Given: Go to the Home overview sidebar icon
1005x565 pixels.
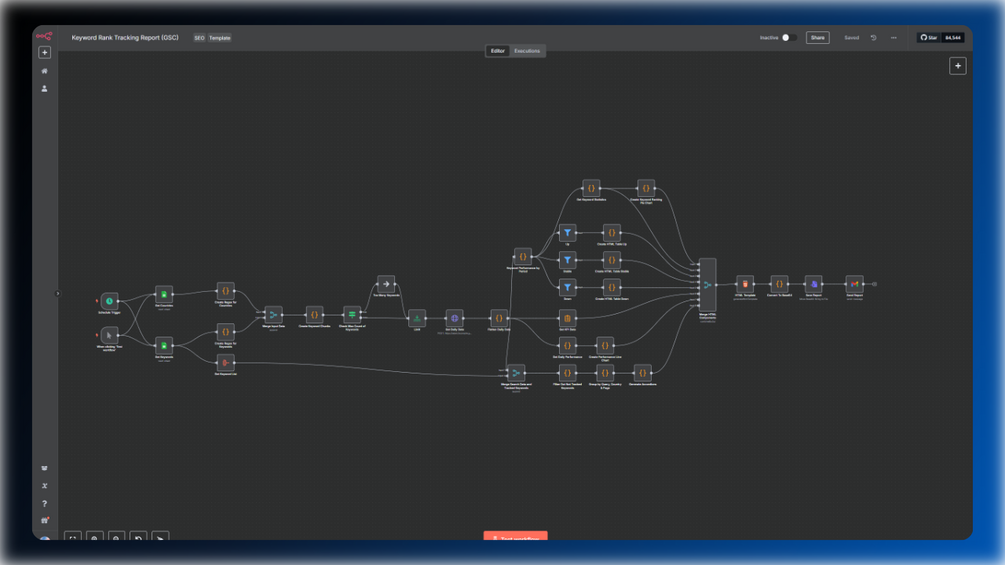Looking at the screenshot, I should [44, 71].
